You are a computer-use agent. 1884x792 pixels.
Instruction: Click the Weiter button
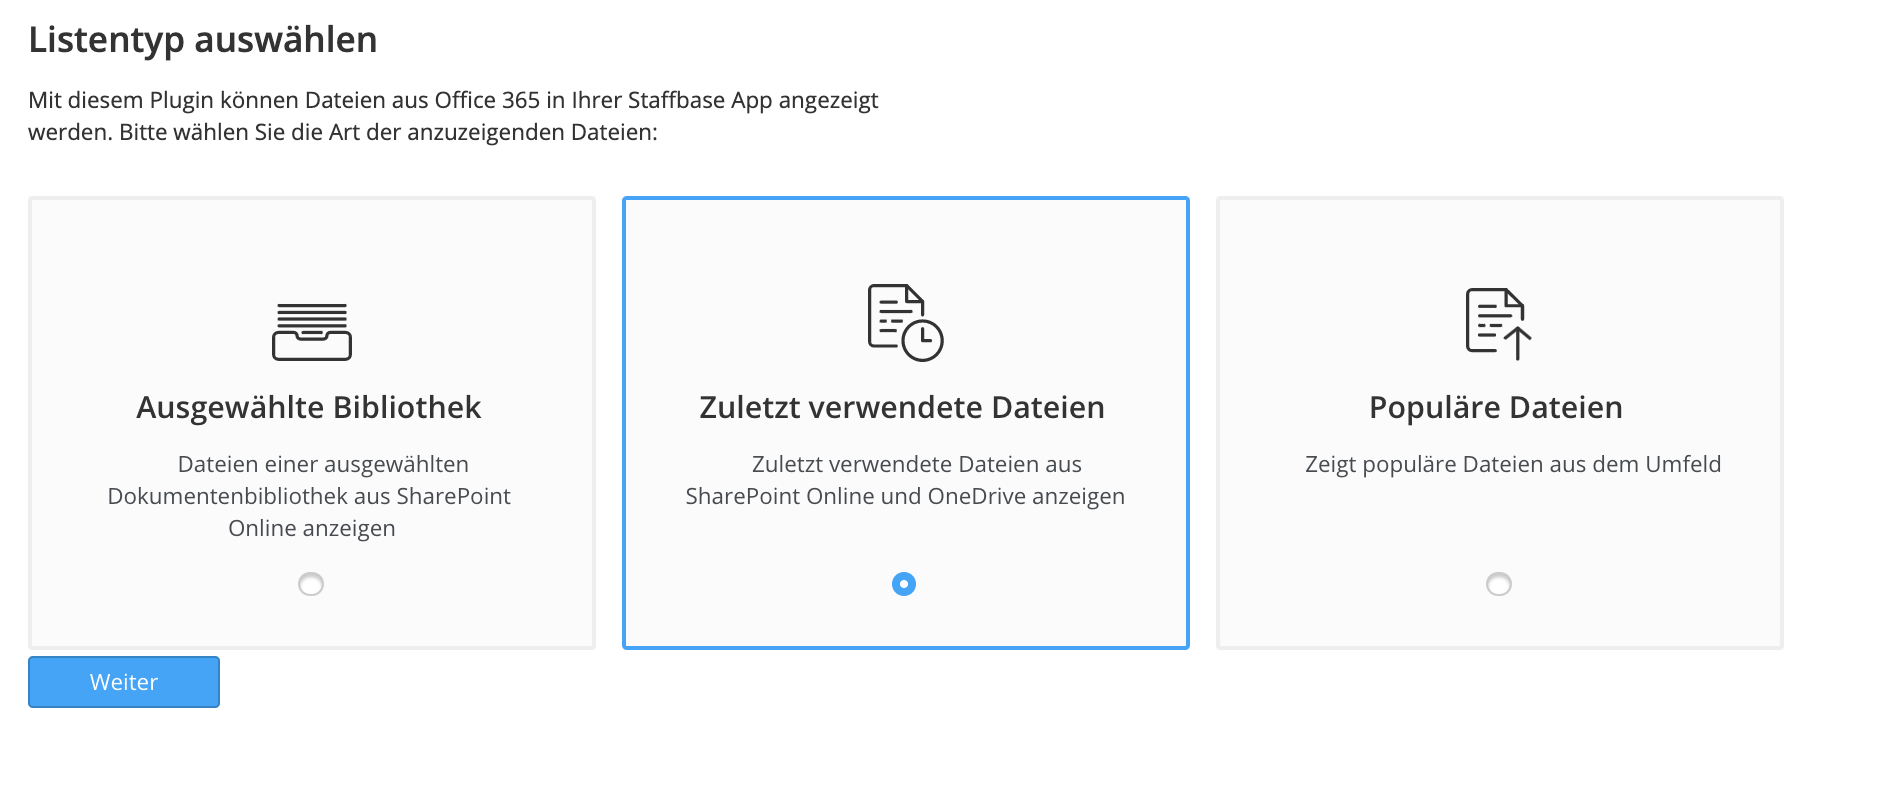(x=124, y=682)
